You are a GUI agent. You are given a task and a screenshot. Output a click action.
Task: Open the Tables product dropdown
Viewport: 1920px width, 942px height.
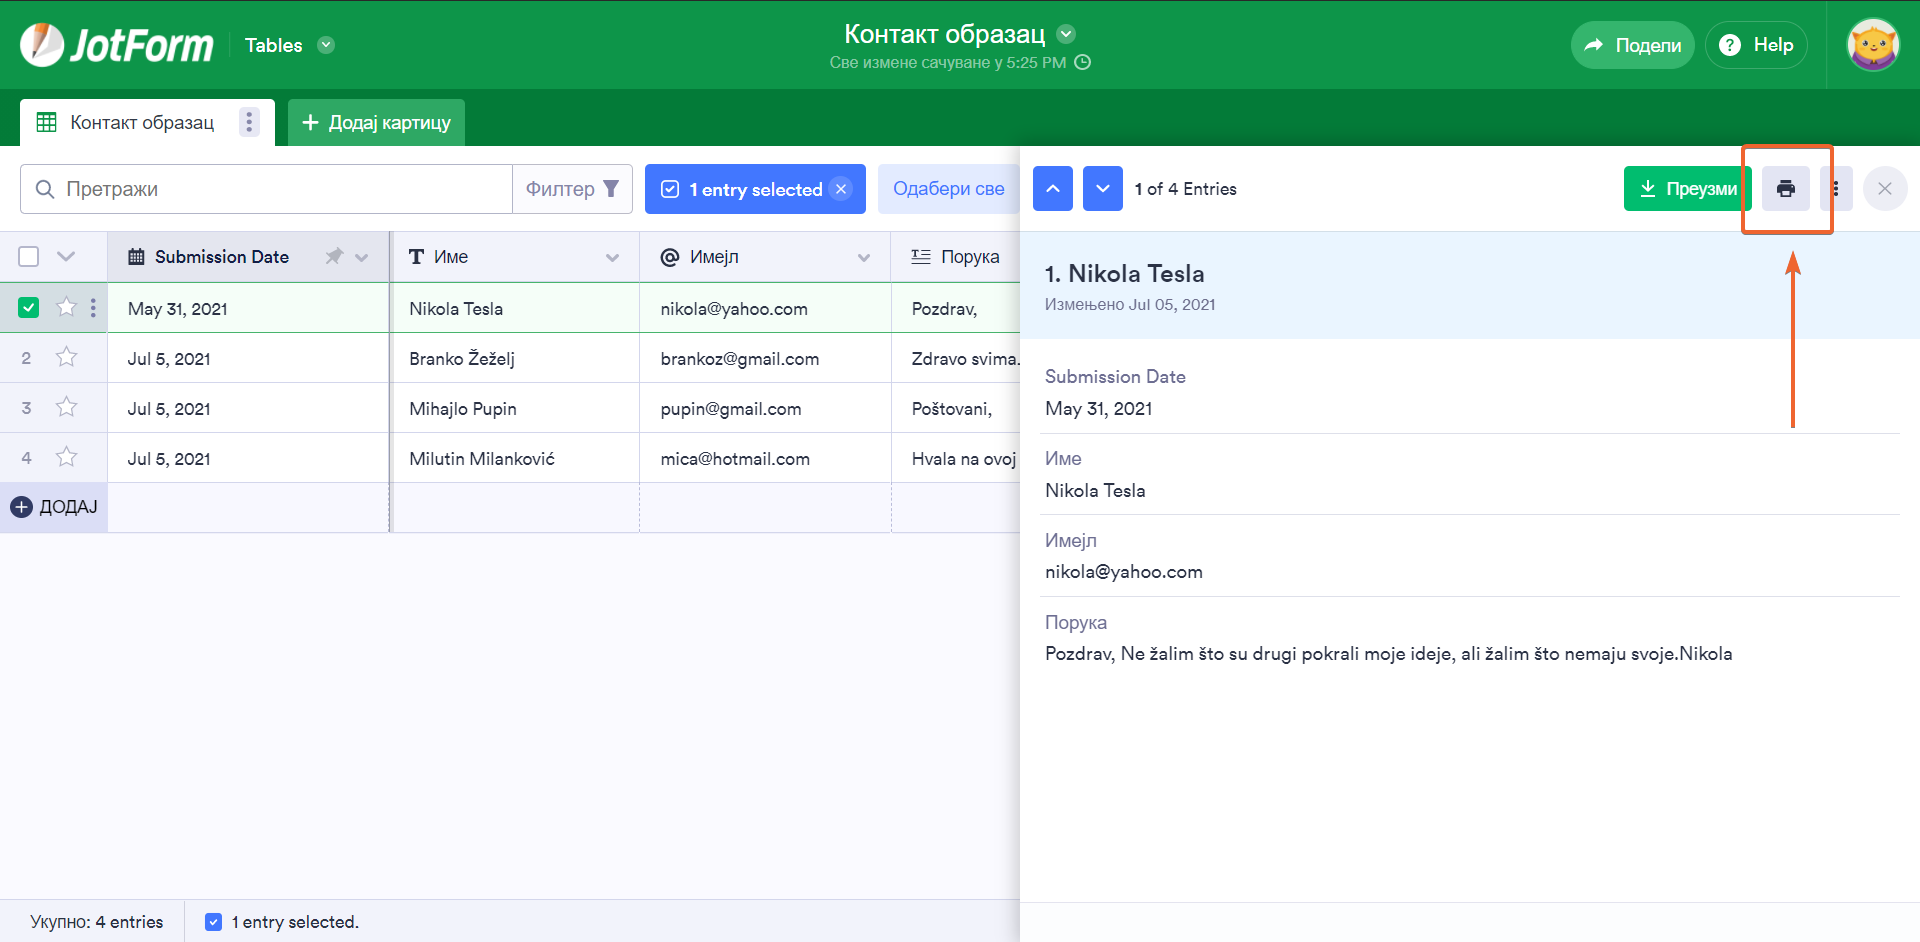coord(326,45)
